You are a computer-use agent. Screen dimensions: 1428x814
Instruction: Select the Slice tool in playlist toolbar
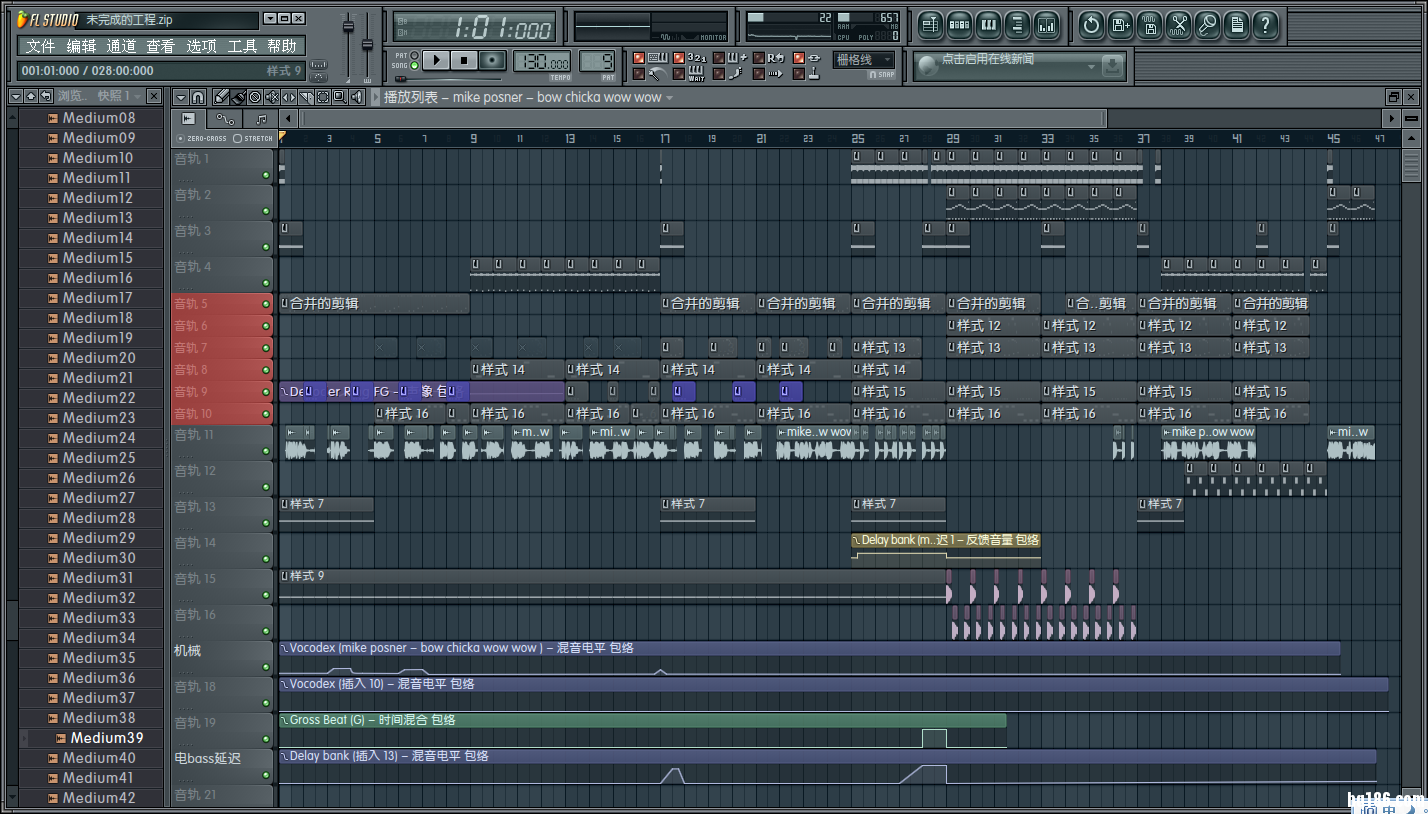306,96
